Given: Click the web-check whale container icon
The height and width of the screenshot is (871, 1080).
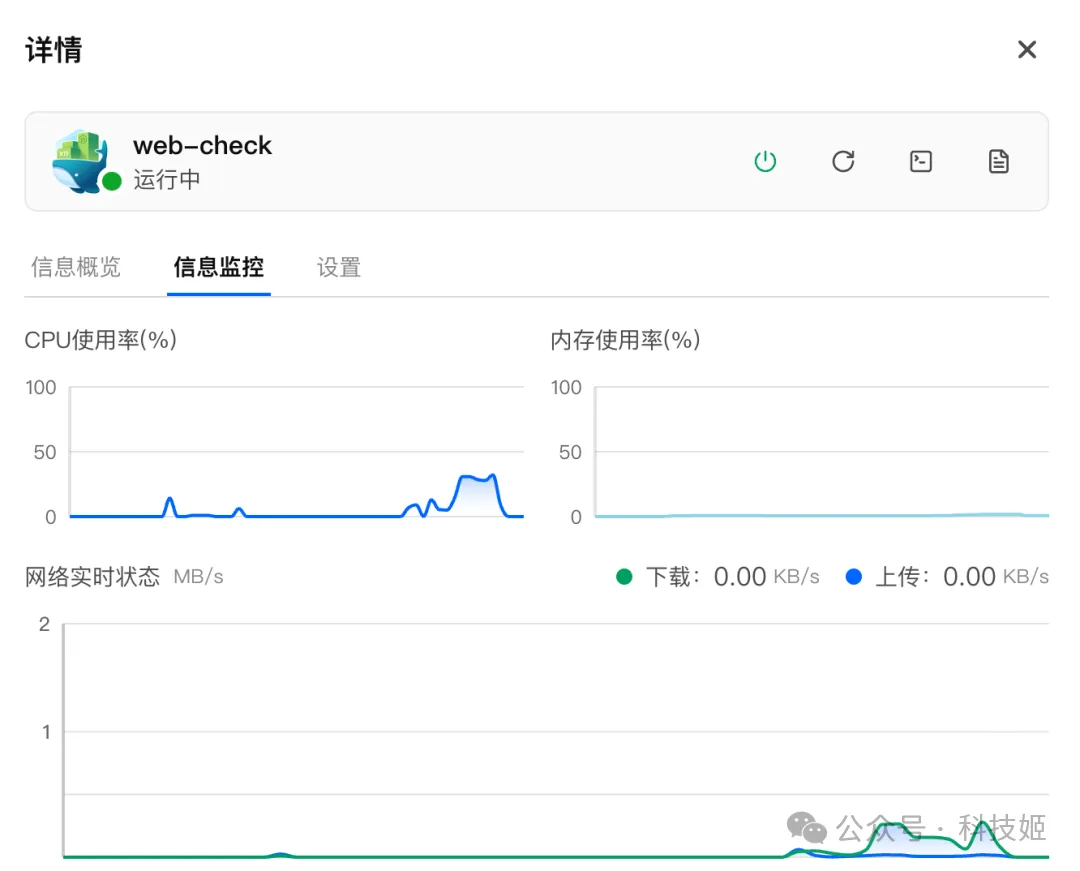Looking at the screenshot, I should (80, 160).
